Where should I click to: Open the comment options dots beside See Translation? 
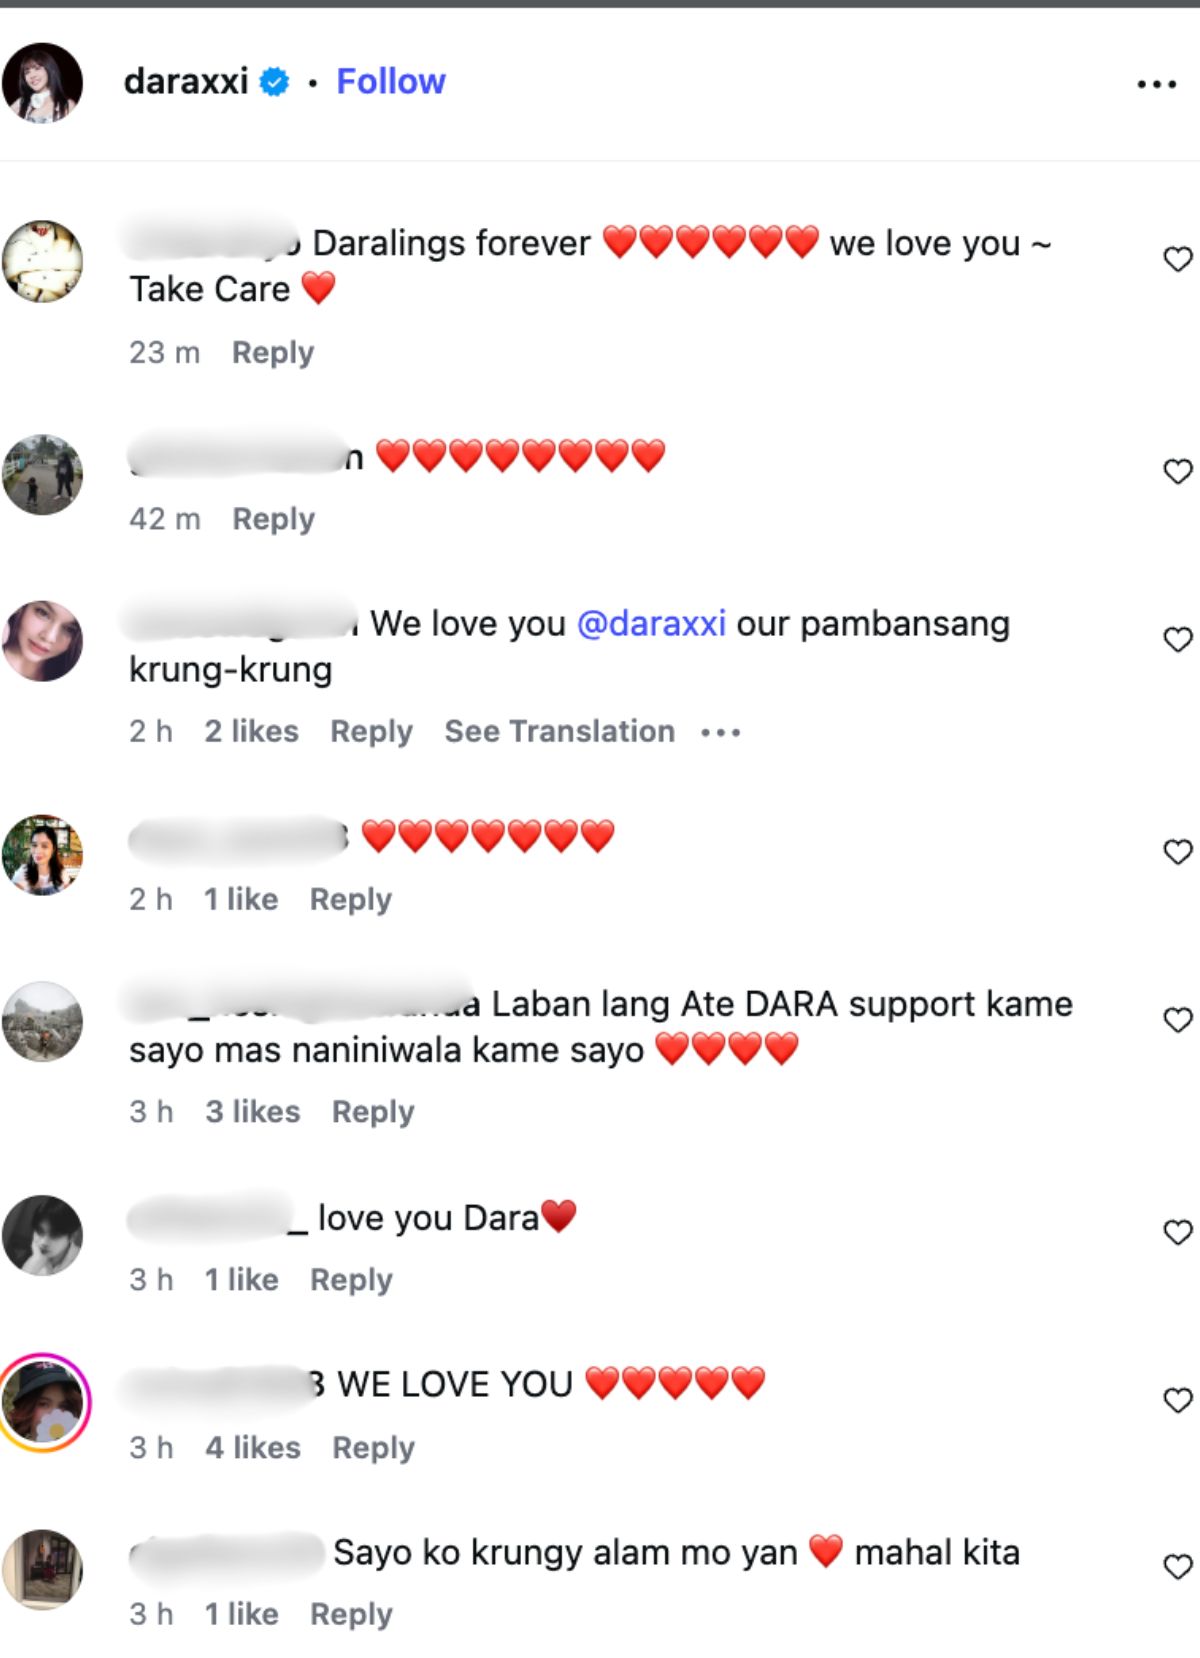(720, 733)
